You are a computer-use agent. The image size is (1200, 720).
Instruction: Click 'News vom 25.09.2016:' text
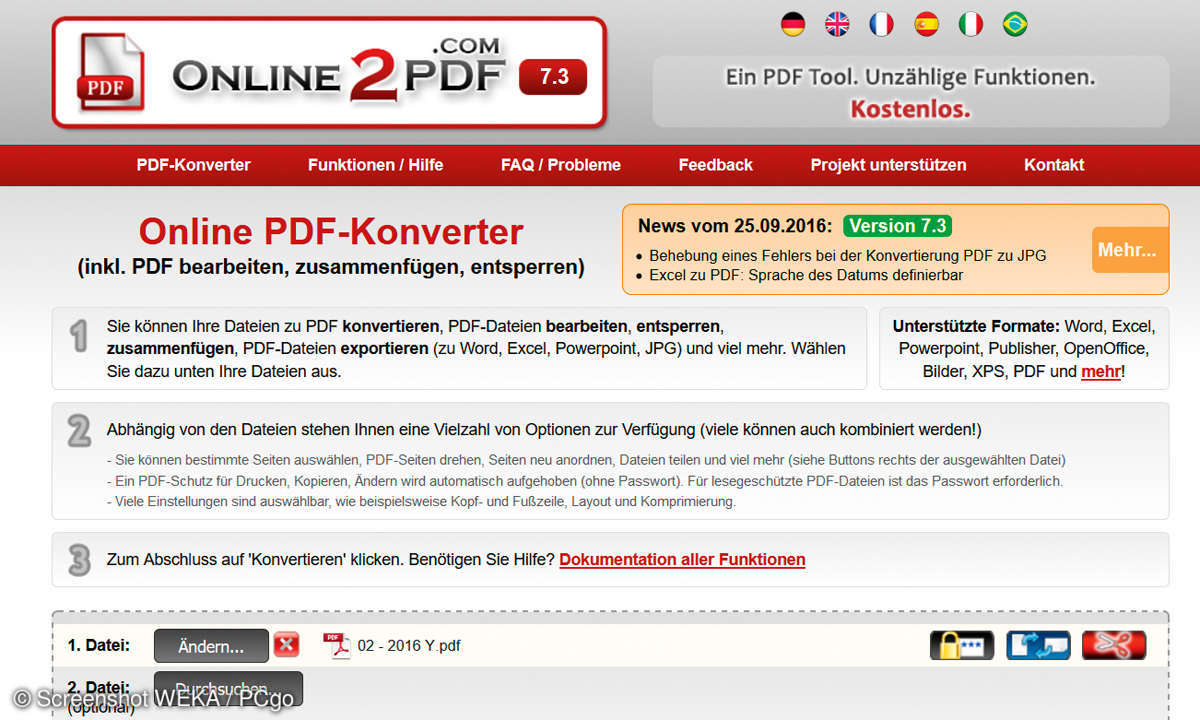(737, 226)
